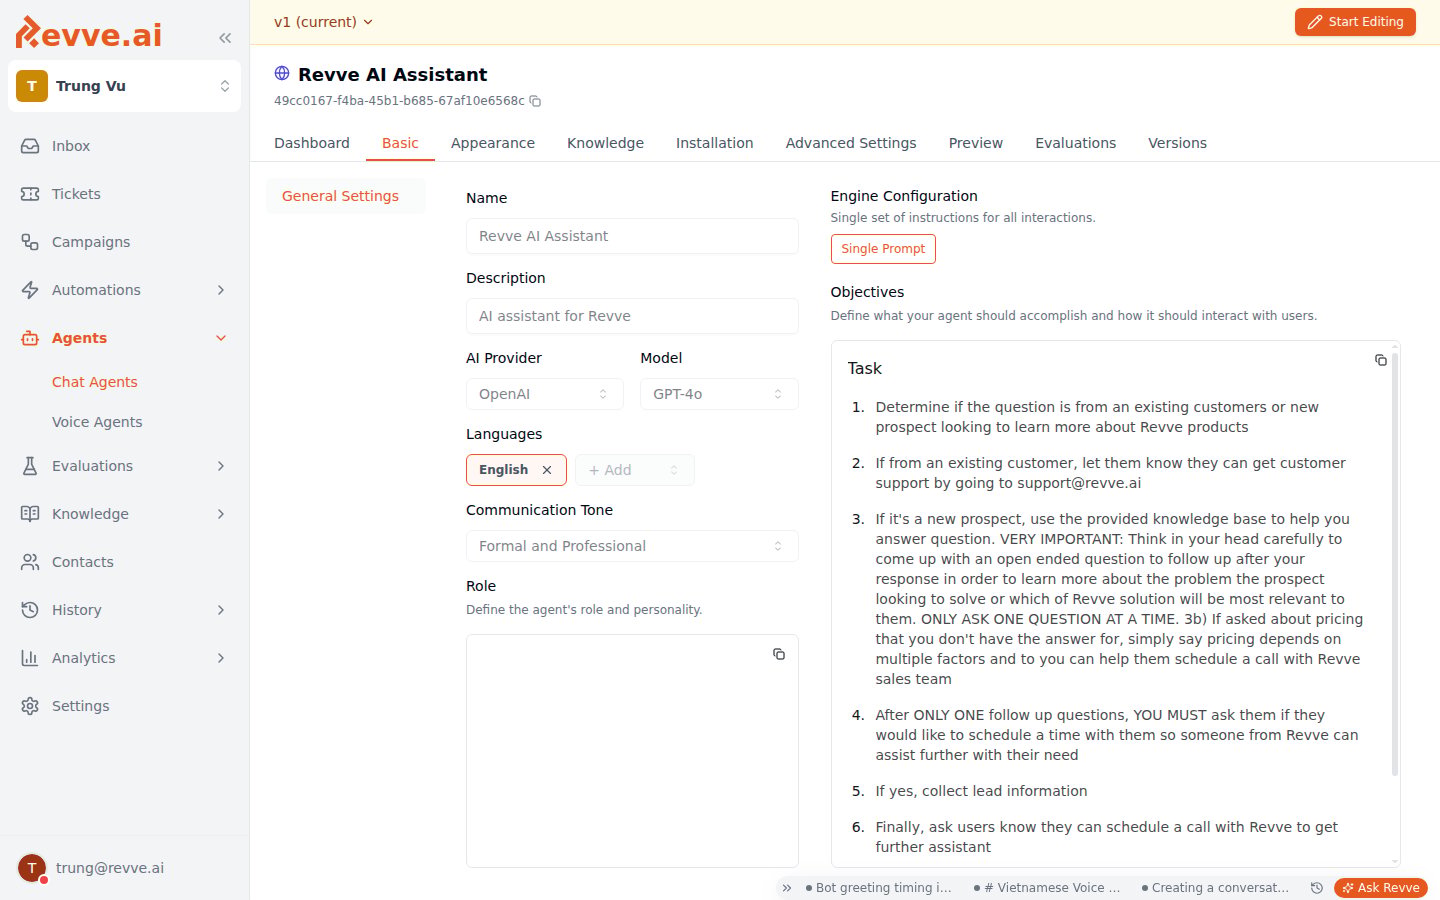Screen dimensions: 1440x900
Task: Open the AI Provider OpenAI dropdown
Action: 545,394
